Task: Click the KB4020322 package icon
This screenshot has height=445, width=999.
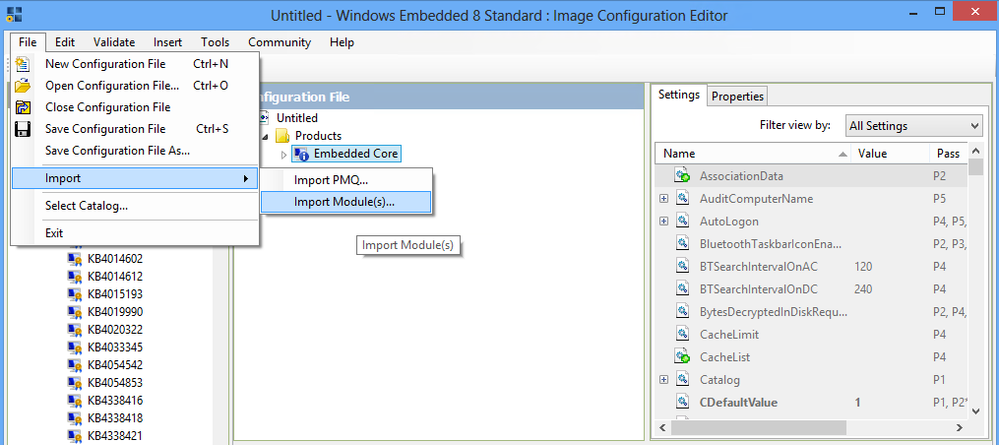Action: tap(75, 330)
